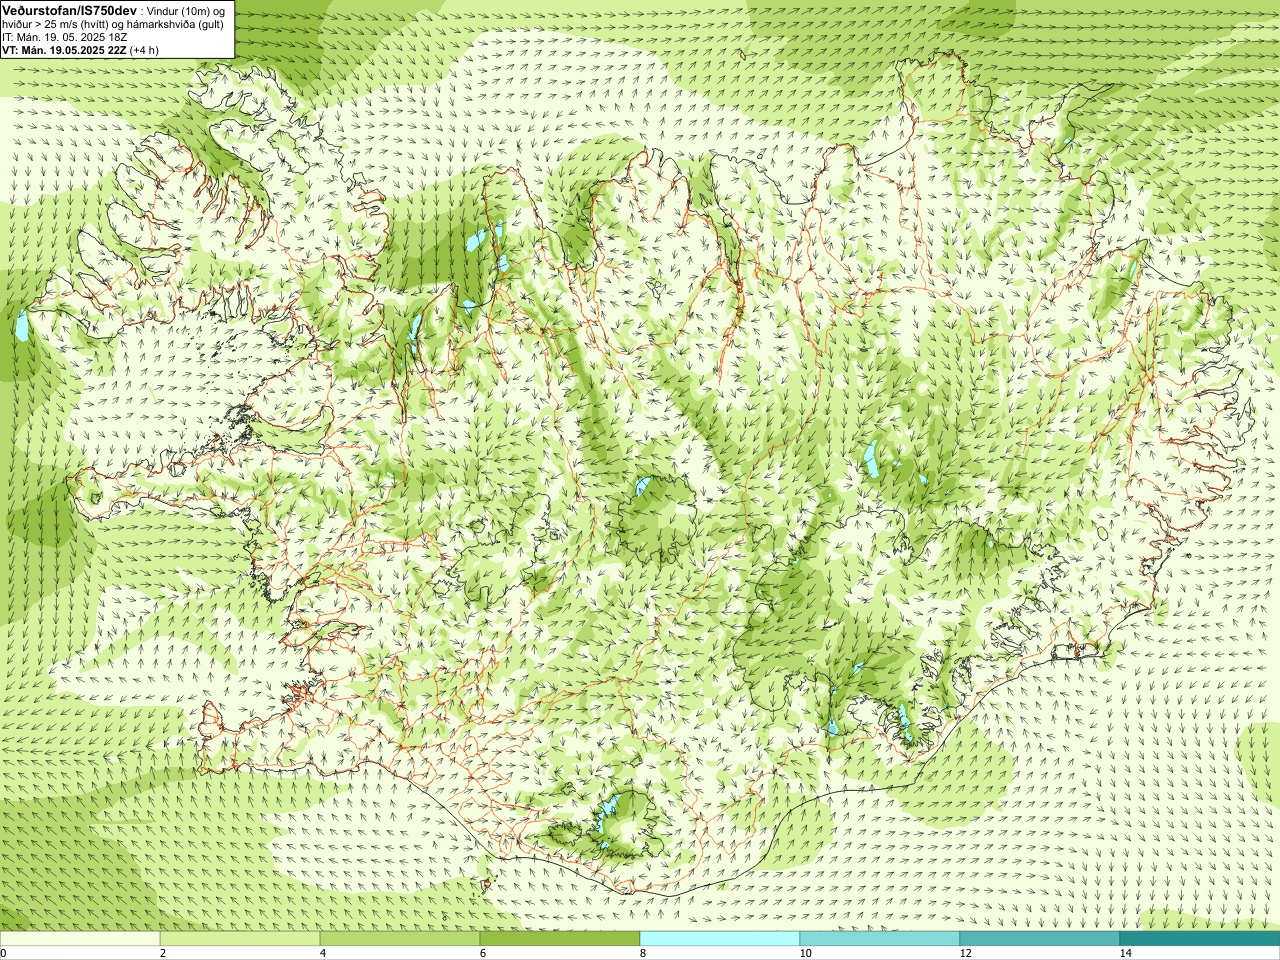Select the light green 2–4 m/s color segment
Image resolution: width=1280 pixels, height=960 pixels.
coord(240,939)
